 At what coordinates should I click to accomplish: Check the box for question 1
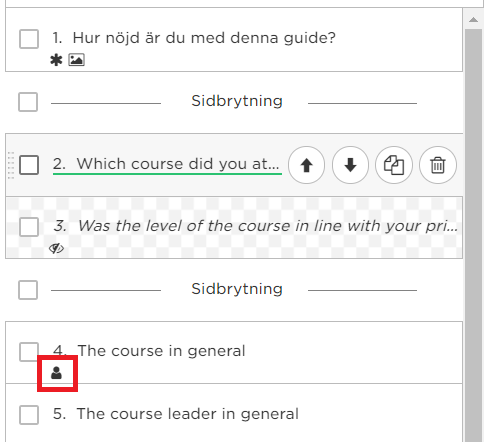(29, 39)
